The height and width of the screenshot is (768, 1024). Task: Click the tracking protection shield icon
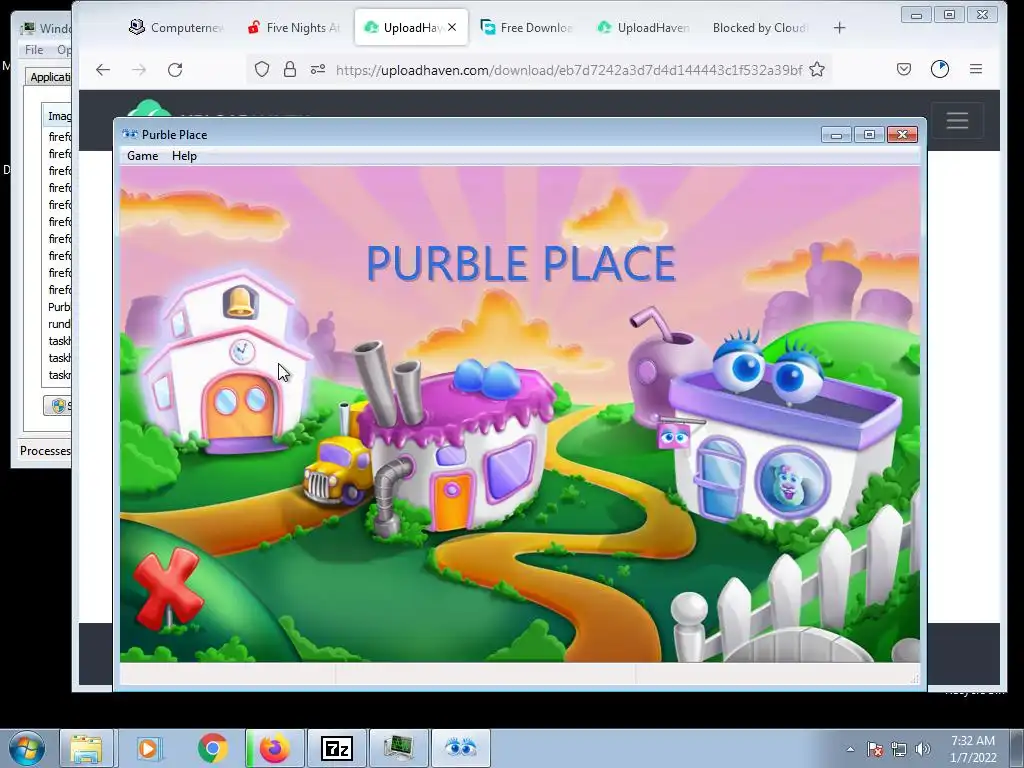coord(262,69)
